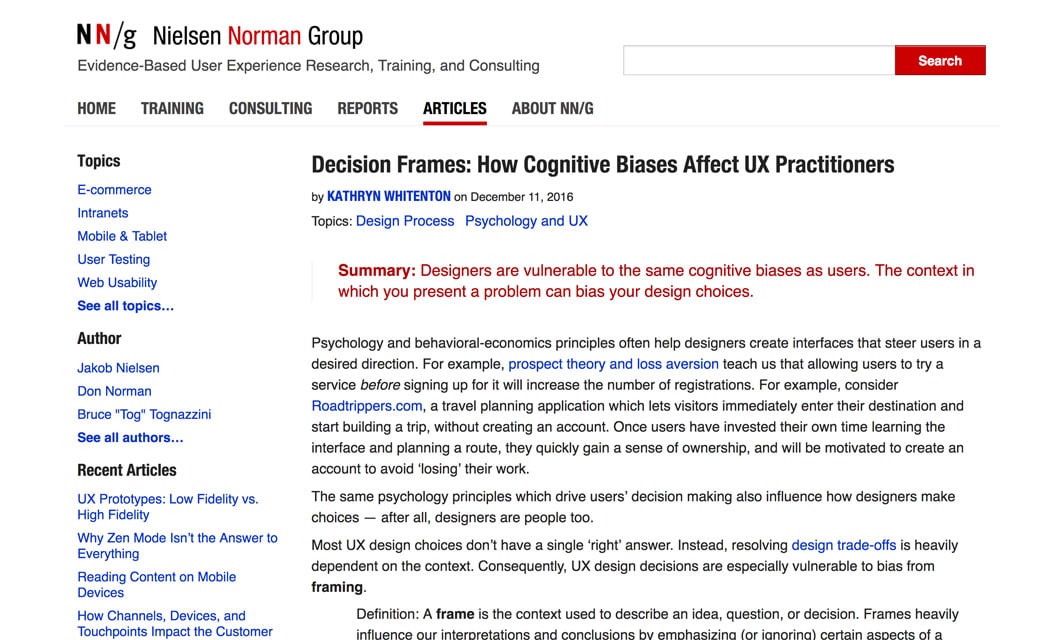Focus the search input field
Image resolution: width=1040 pixels, height=640 pixels.
tap(758, 61)
